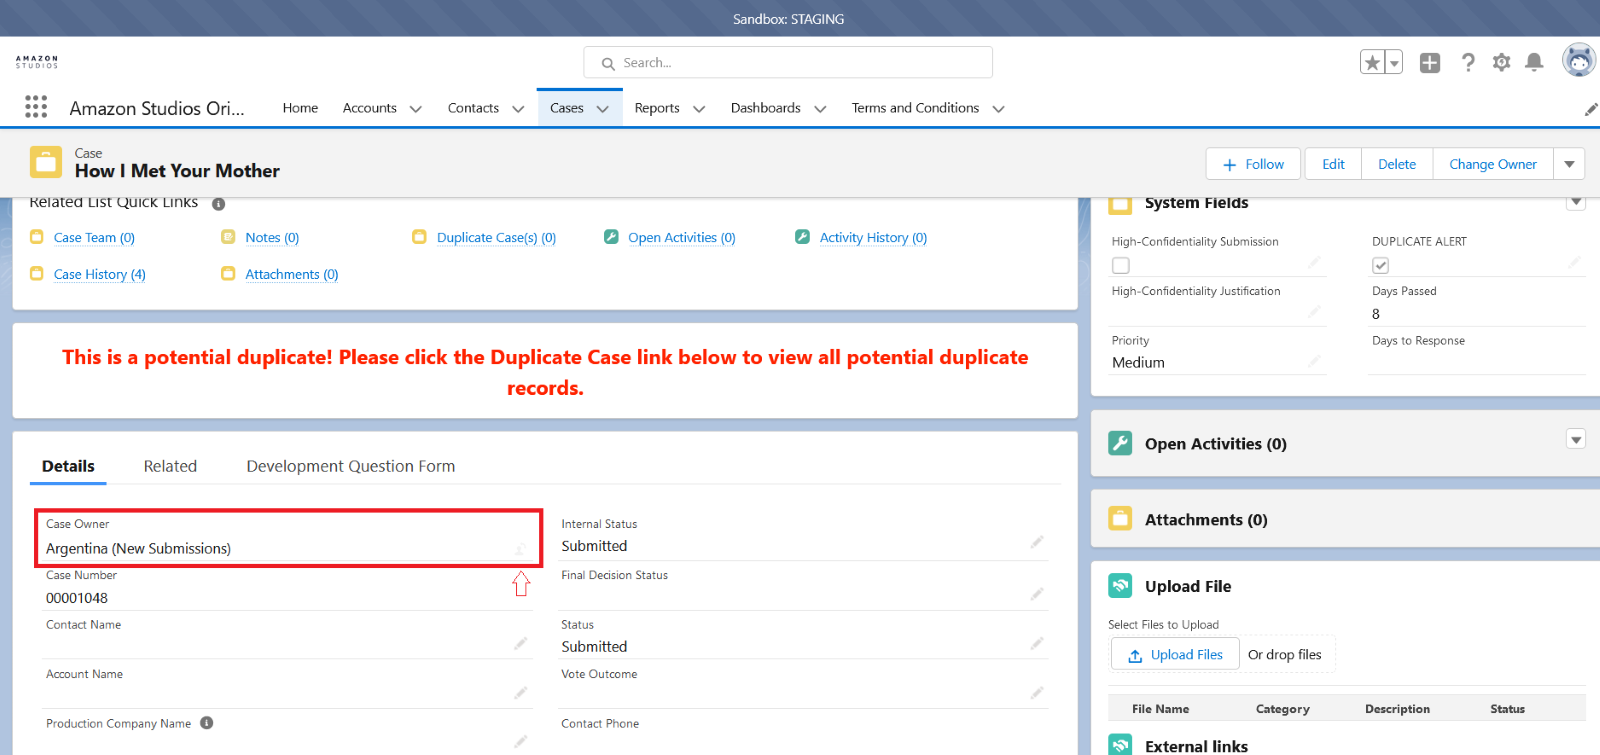This screenshot has height=755, width=1600.
Task: Switch to the Development Question Form tab
Action: click(351, 466)
